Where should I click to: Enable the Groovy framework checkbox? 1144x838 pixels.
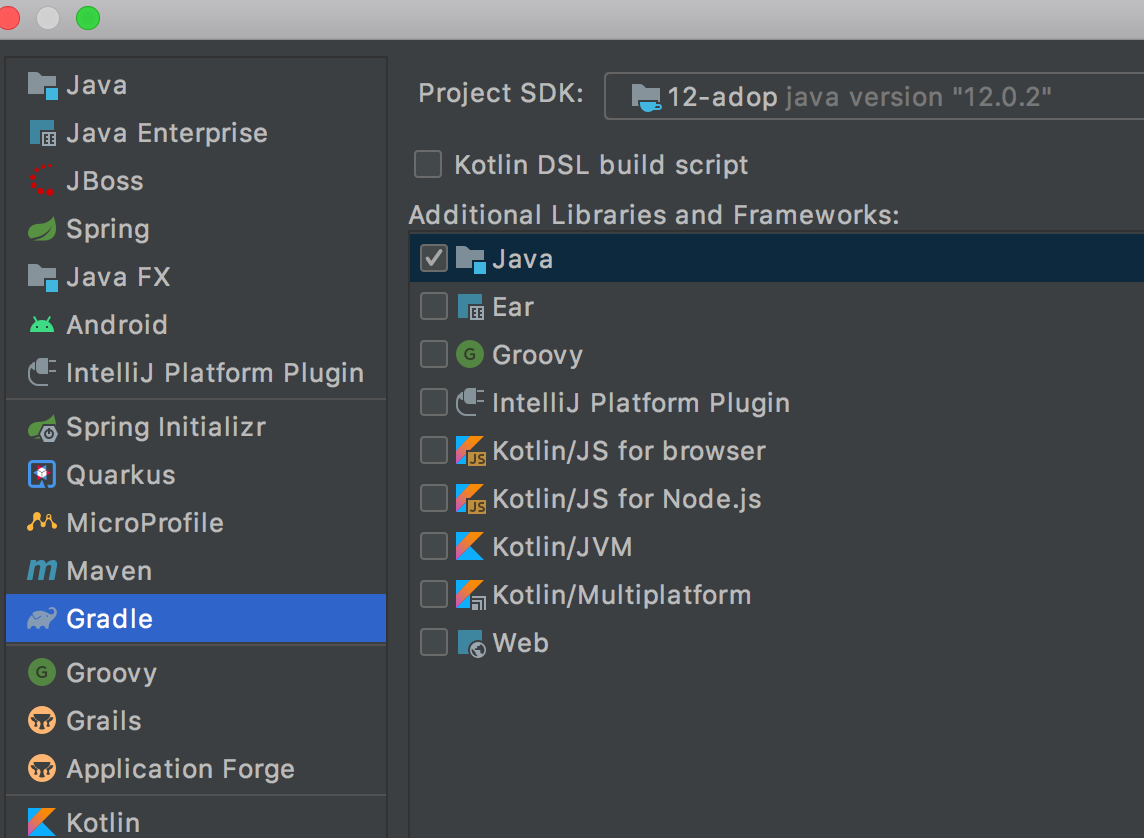pyautogui.click(x=434, y=354)
